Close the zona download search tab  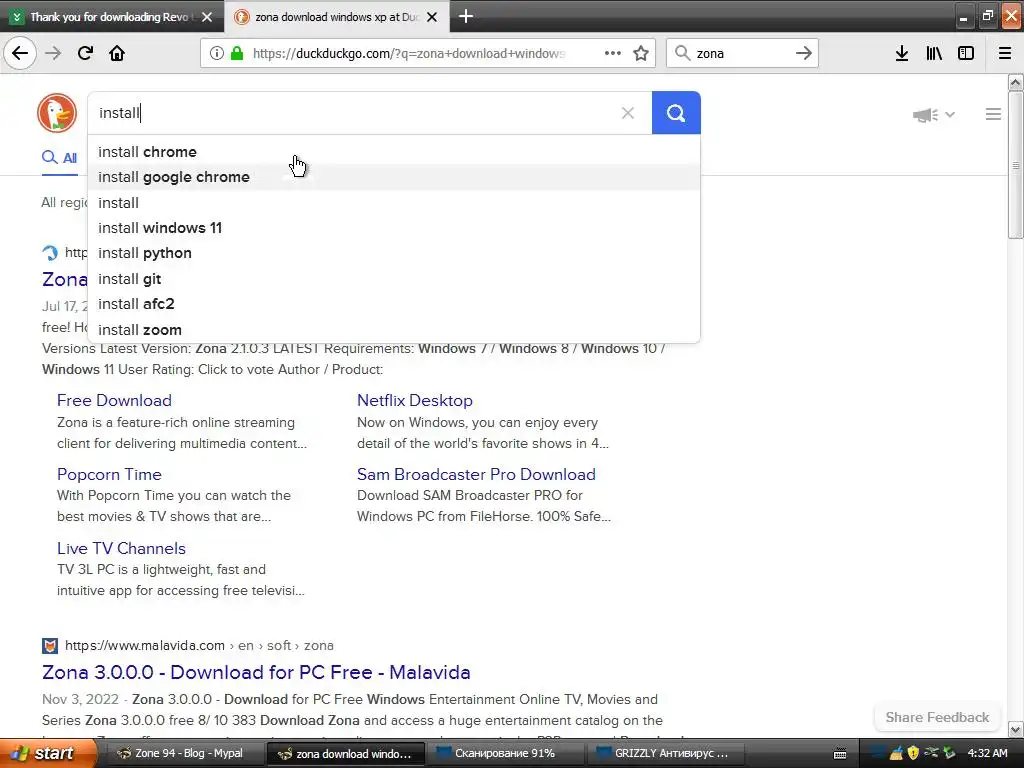coord(432,17)
